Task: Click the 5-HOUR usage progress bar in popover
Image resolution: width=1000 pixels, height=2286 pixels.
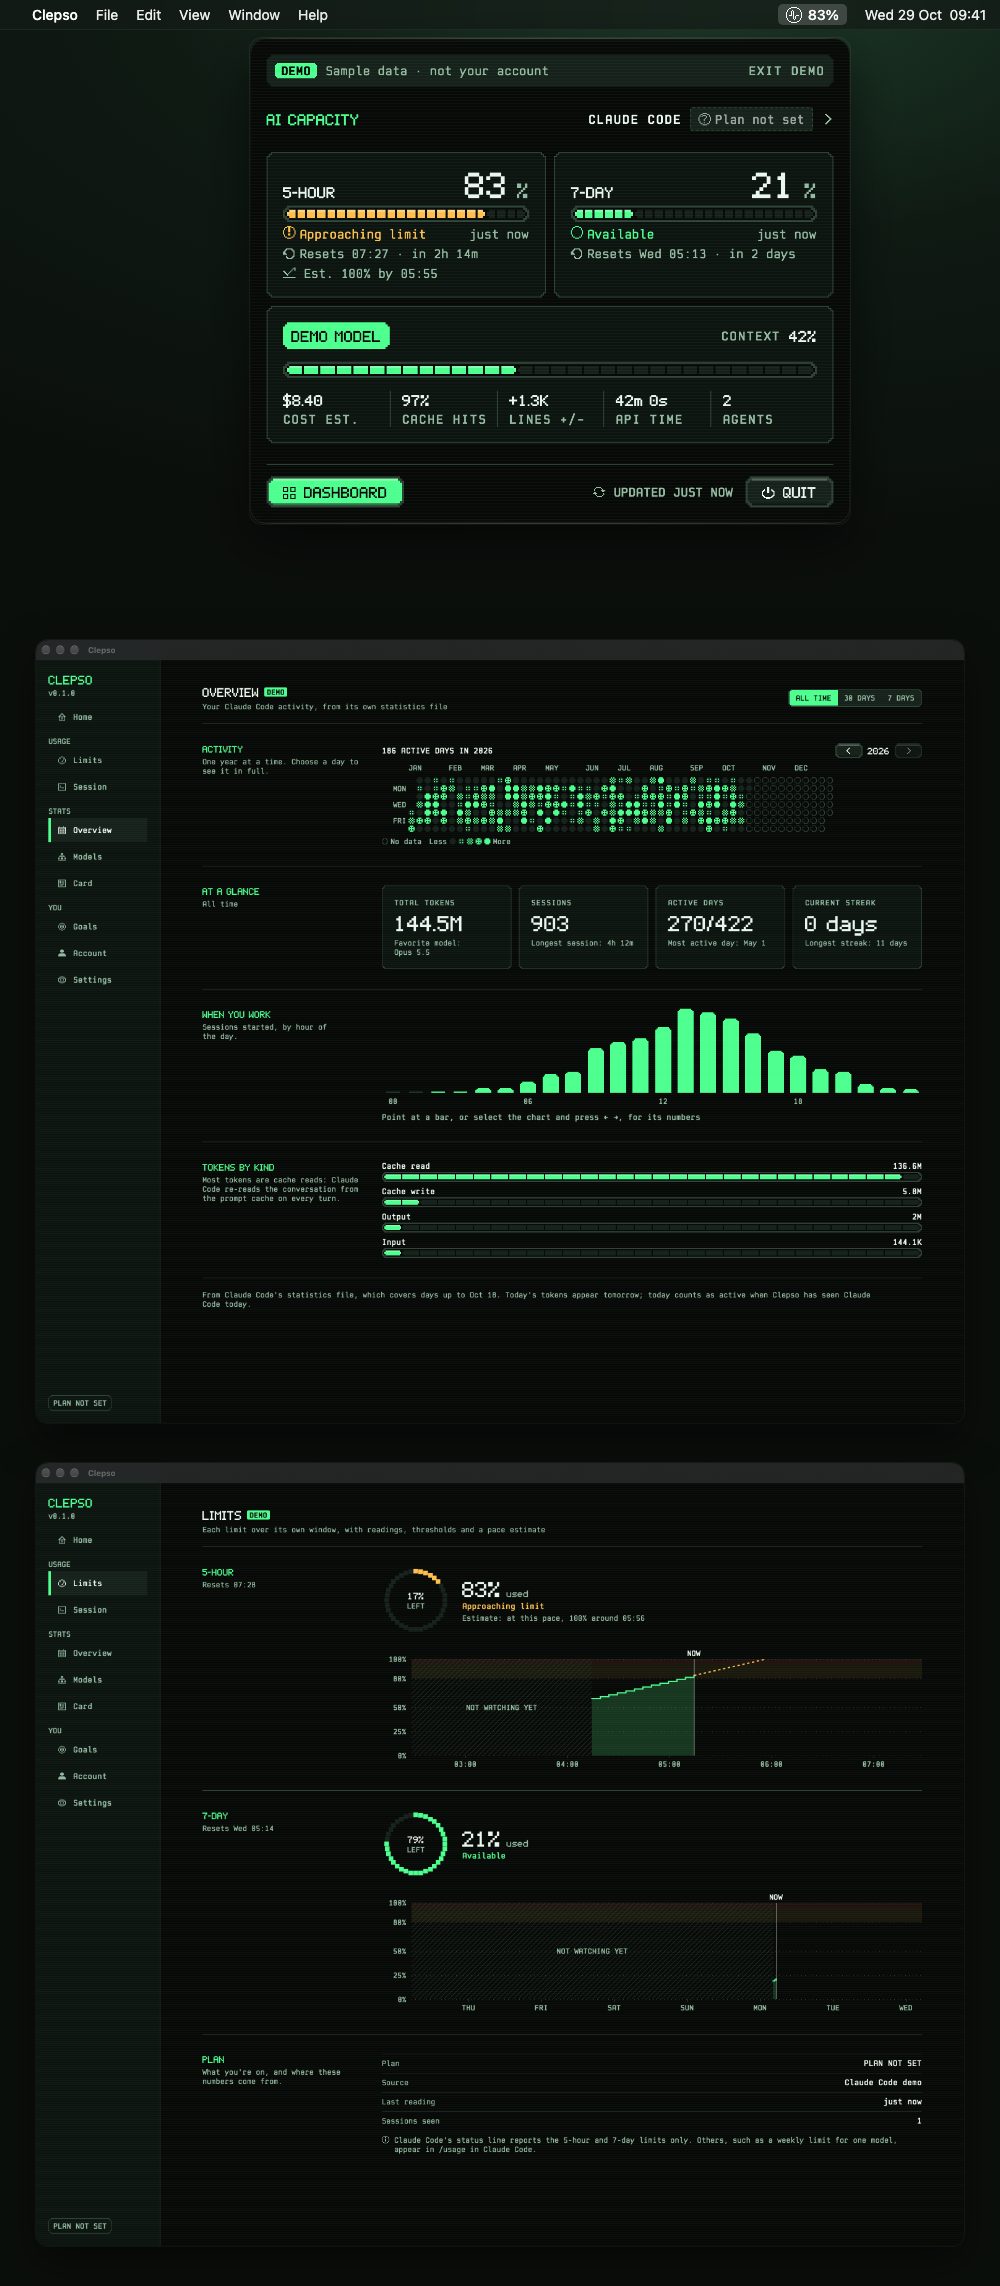Action: click(406, 214)
